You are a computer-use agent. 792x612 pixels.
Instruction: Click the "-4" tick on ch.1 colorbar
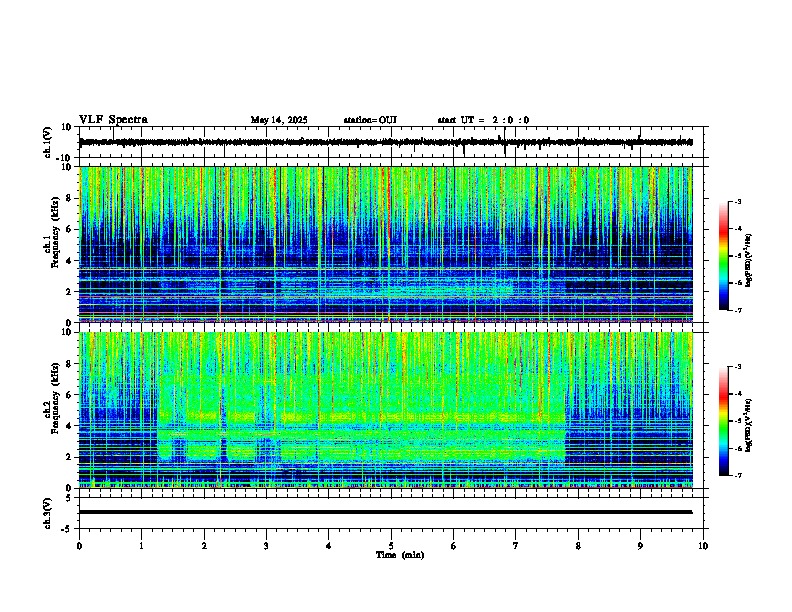tap(737, 229)
